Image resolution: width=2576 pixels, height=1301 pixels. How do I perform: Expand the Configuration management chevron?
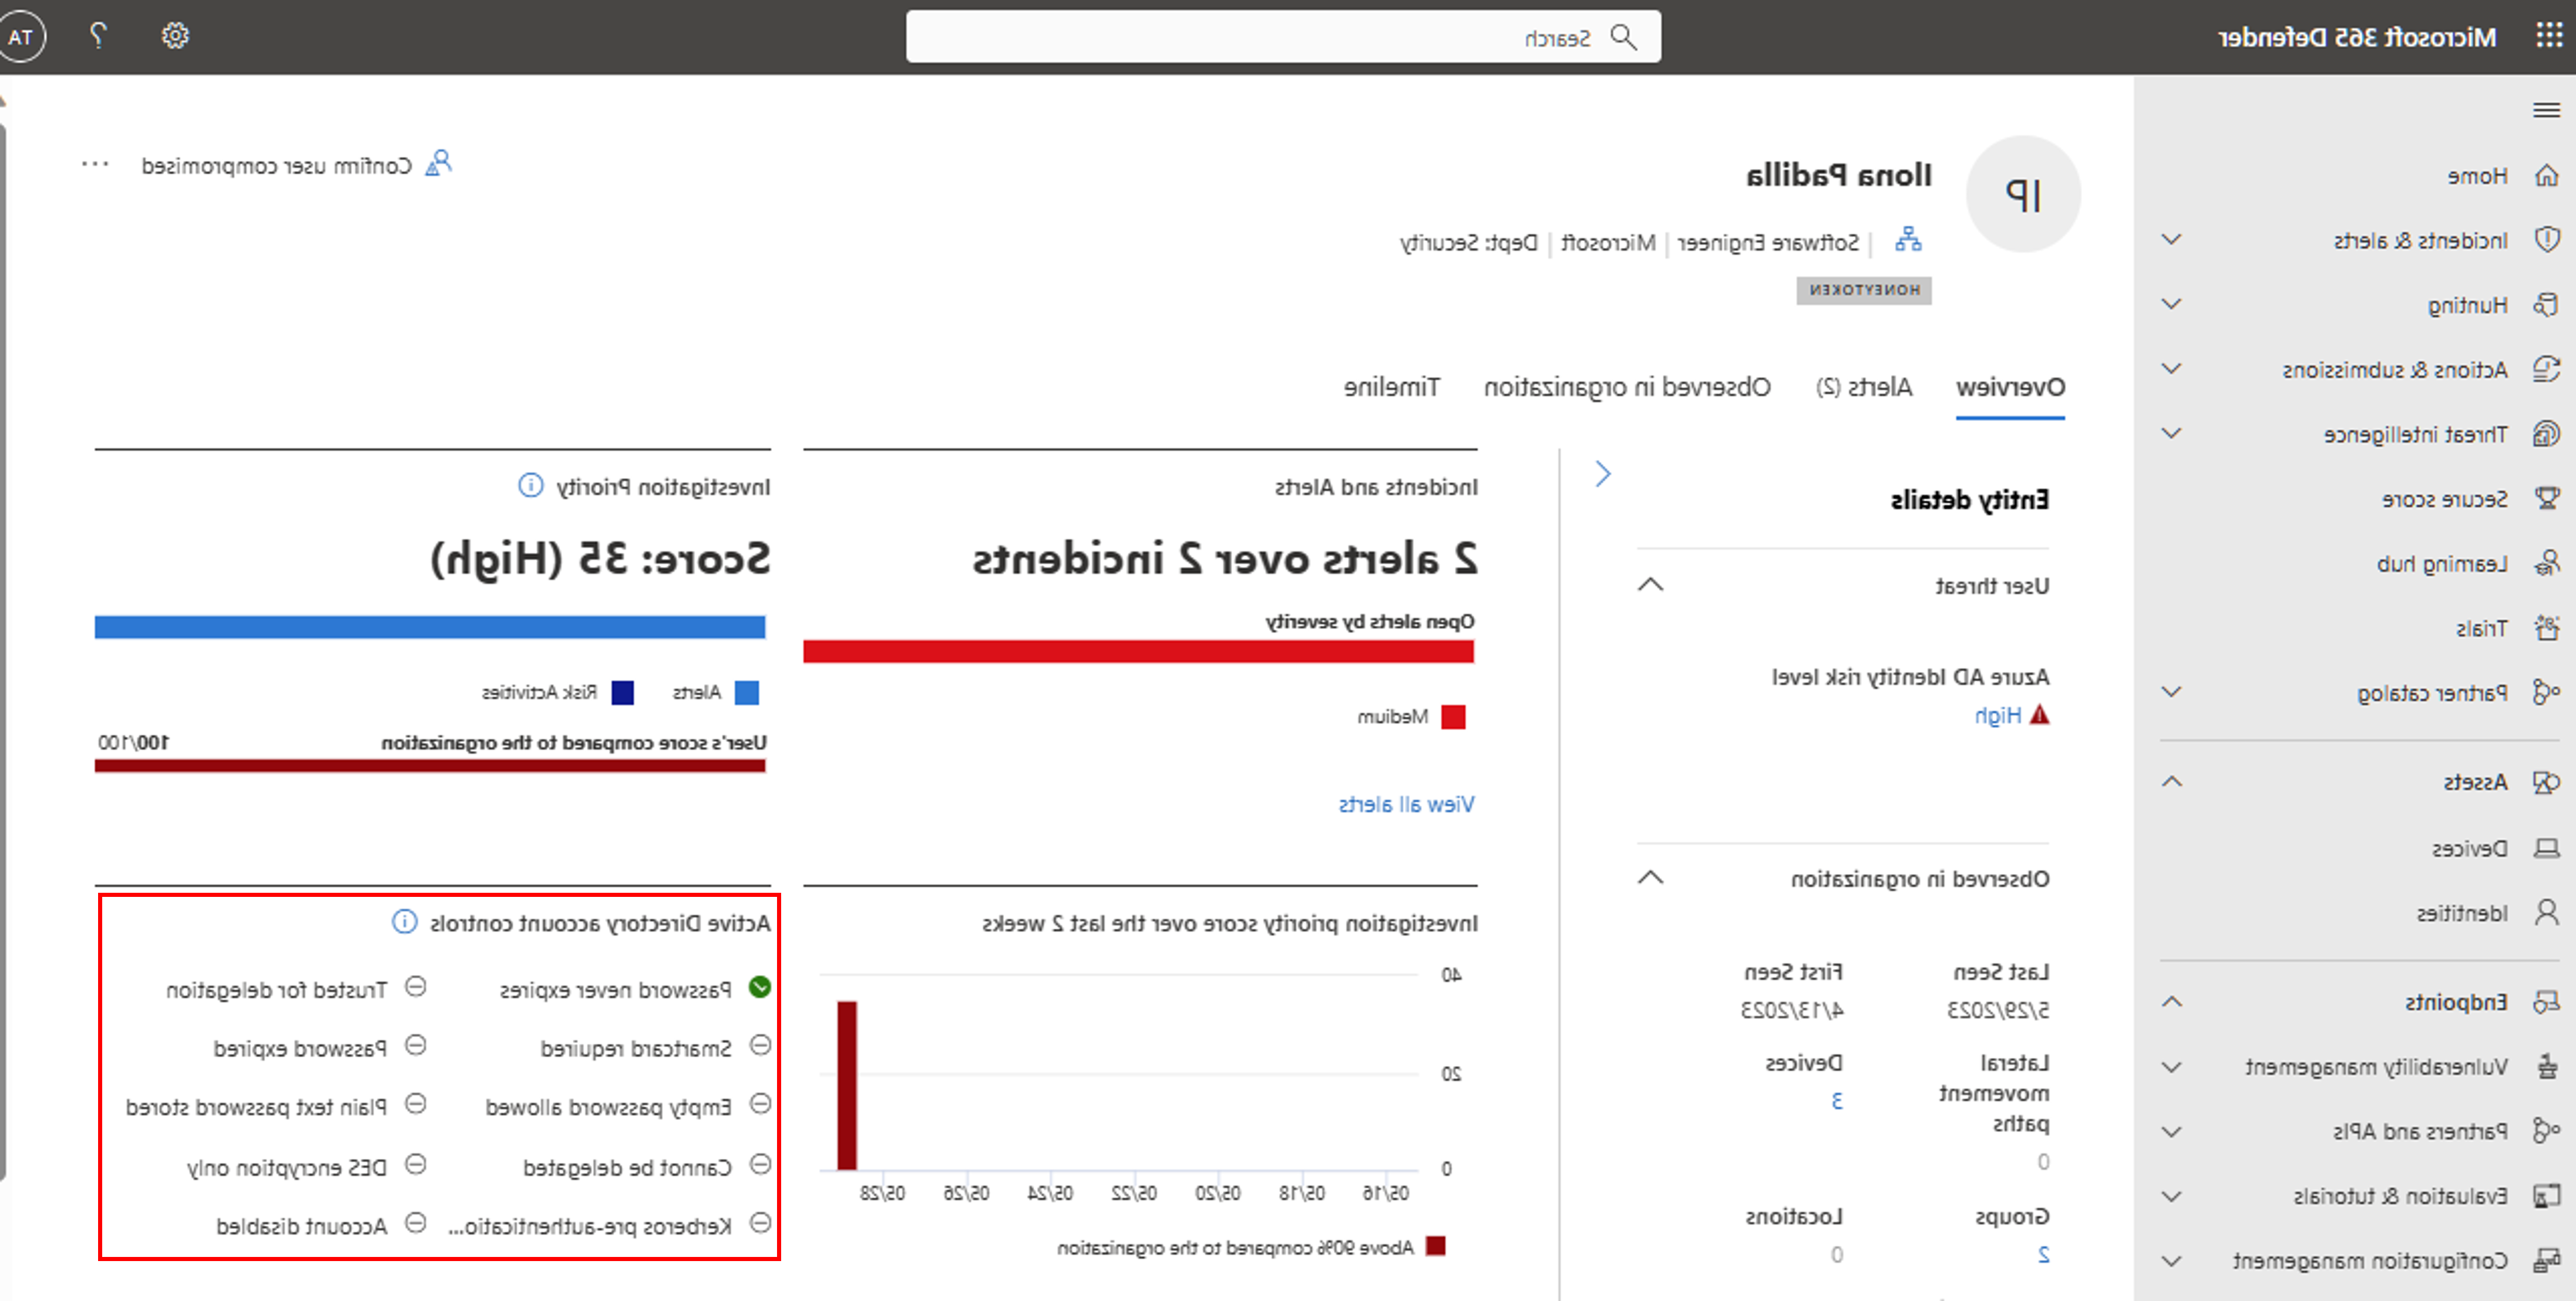2171,1261
